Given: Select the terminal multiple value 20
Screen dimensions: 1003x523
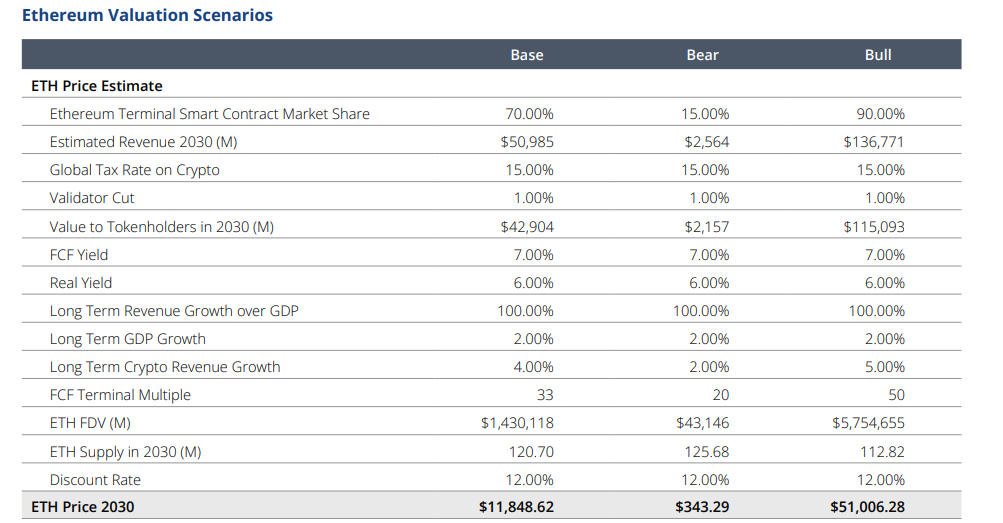Looking at the screenshot, I should (x=721, y=395).
